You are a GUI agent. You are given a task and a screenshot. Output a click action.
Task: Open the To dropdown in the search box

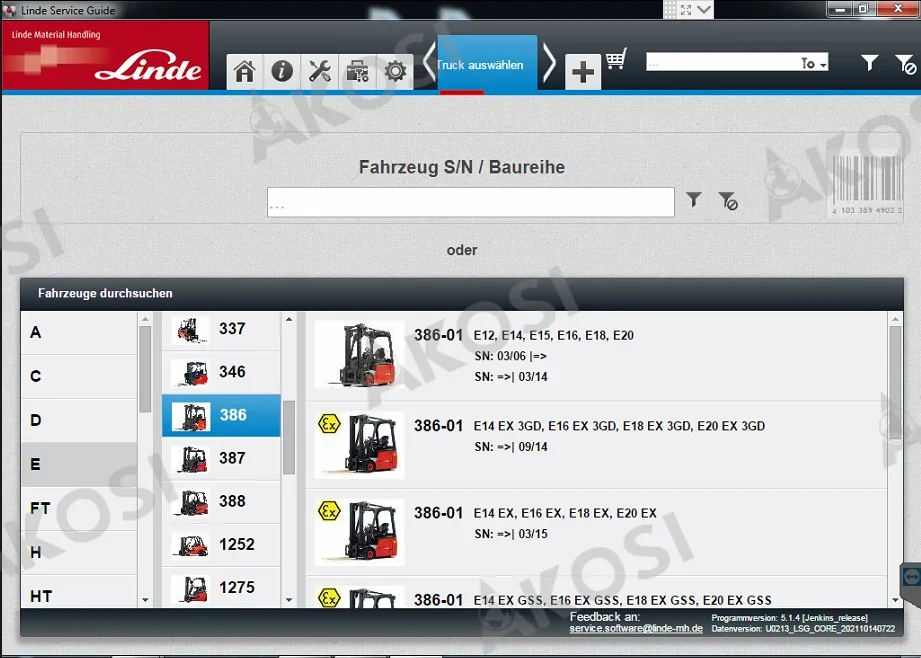814,63
